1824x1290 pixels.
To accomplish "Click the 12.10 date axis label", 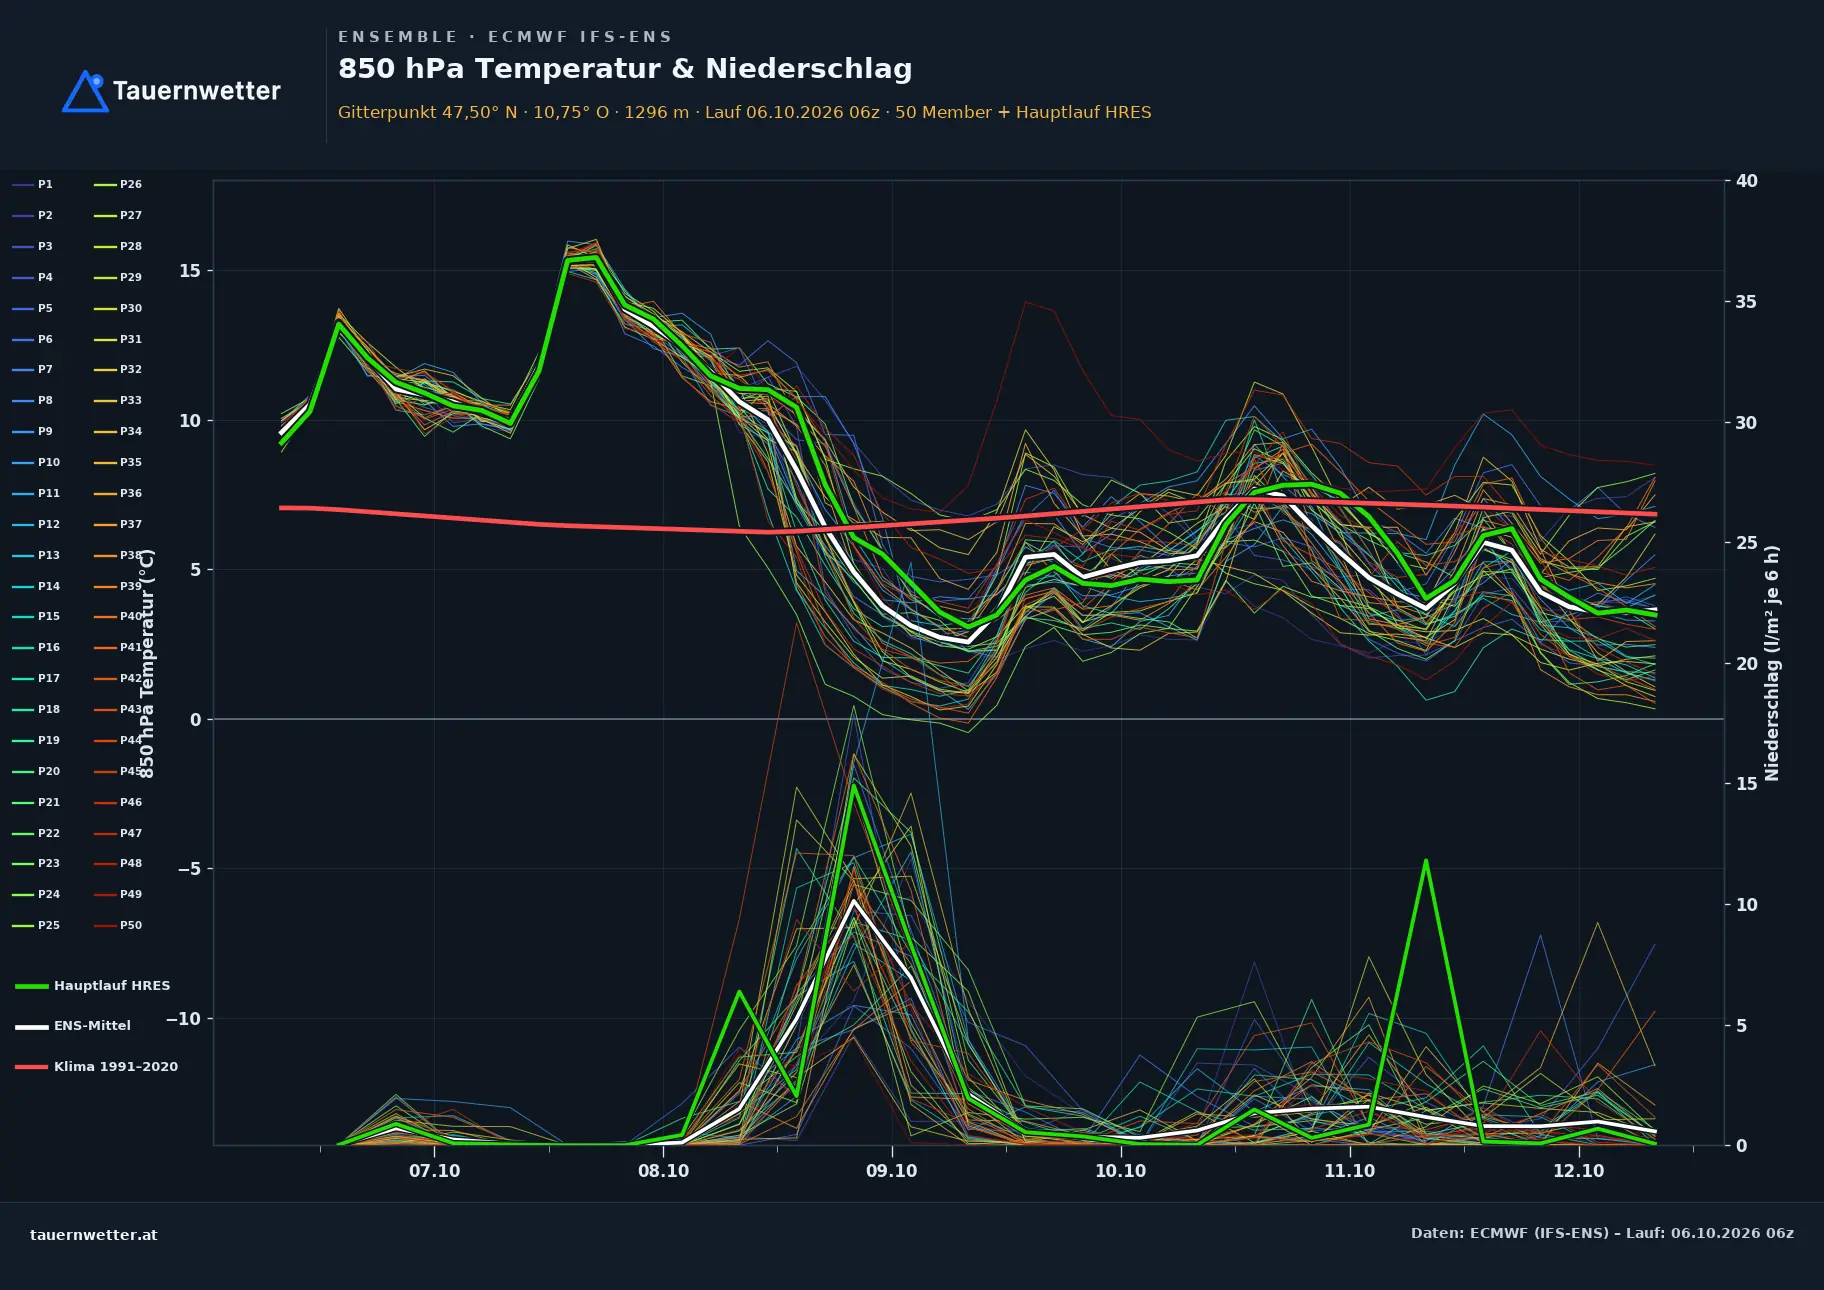I will (x=1579, y=1171).
